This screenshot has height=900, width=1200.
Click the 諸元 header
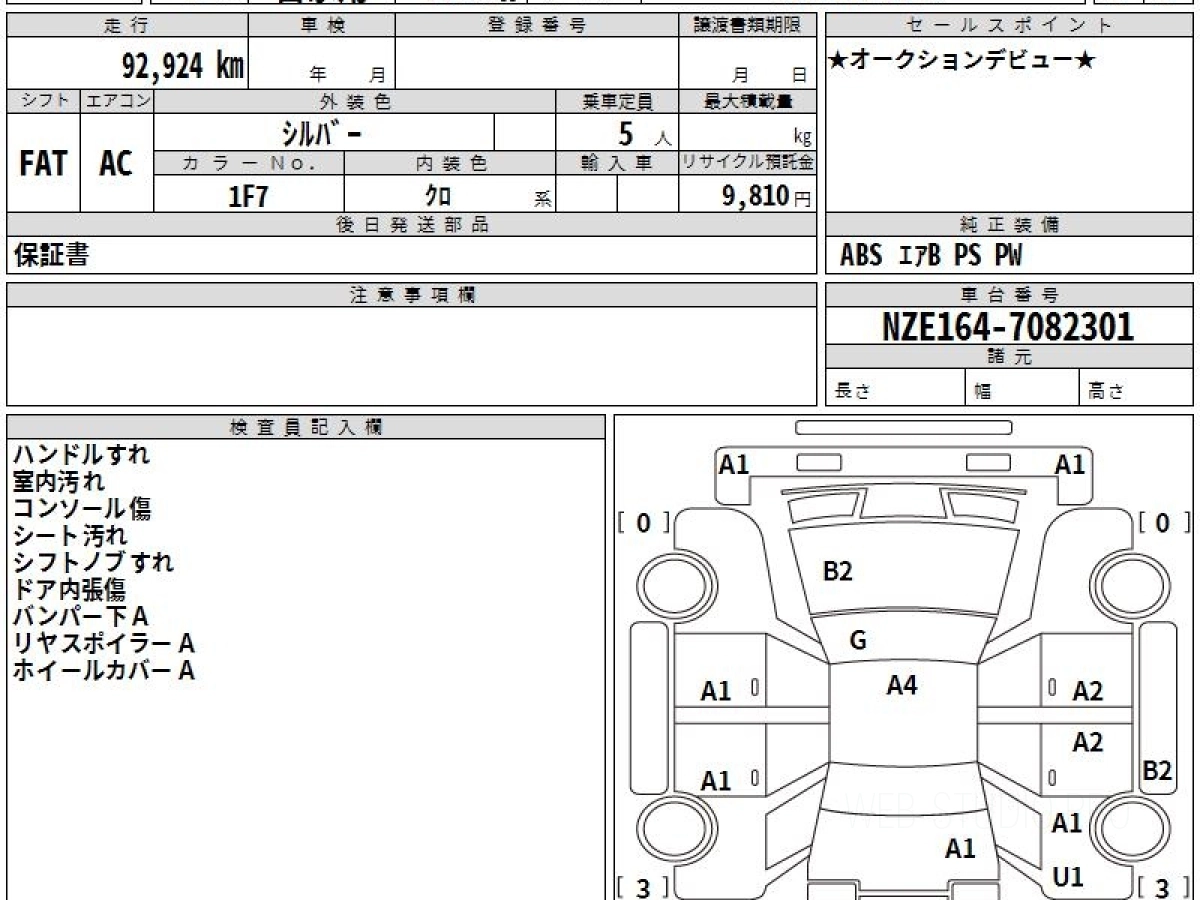1009,357
